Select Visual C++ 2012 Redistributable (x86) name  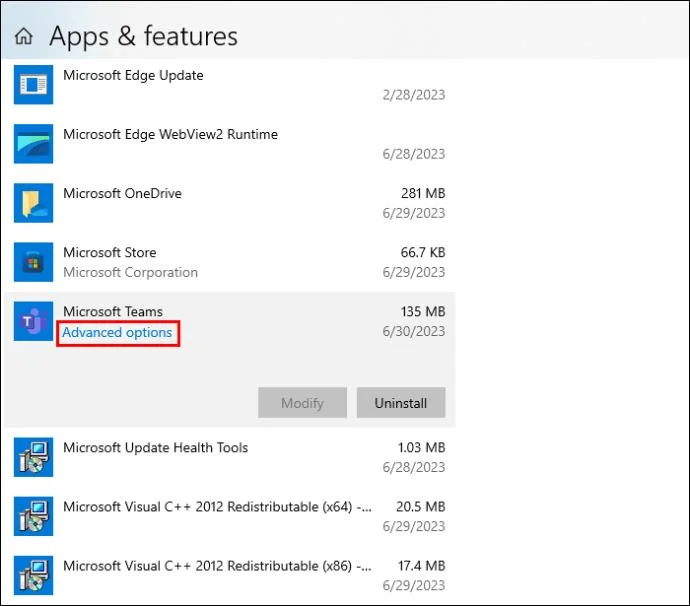[x=217, y=566]
